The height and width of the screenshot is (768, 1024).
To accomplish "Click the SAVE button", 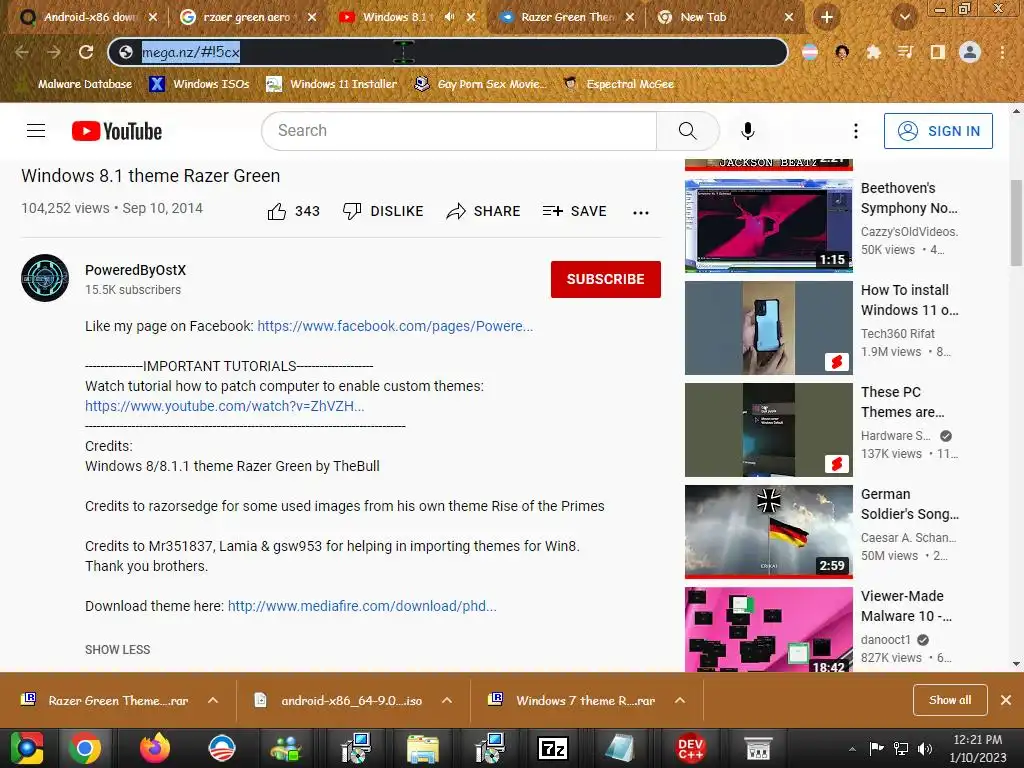I will [575, 211].
